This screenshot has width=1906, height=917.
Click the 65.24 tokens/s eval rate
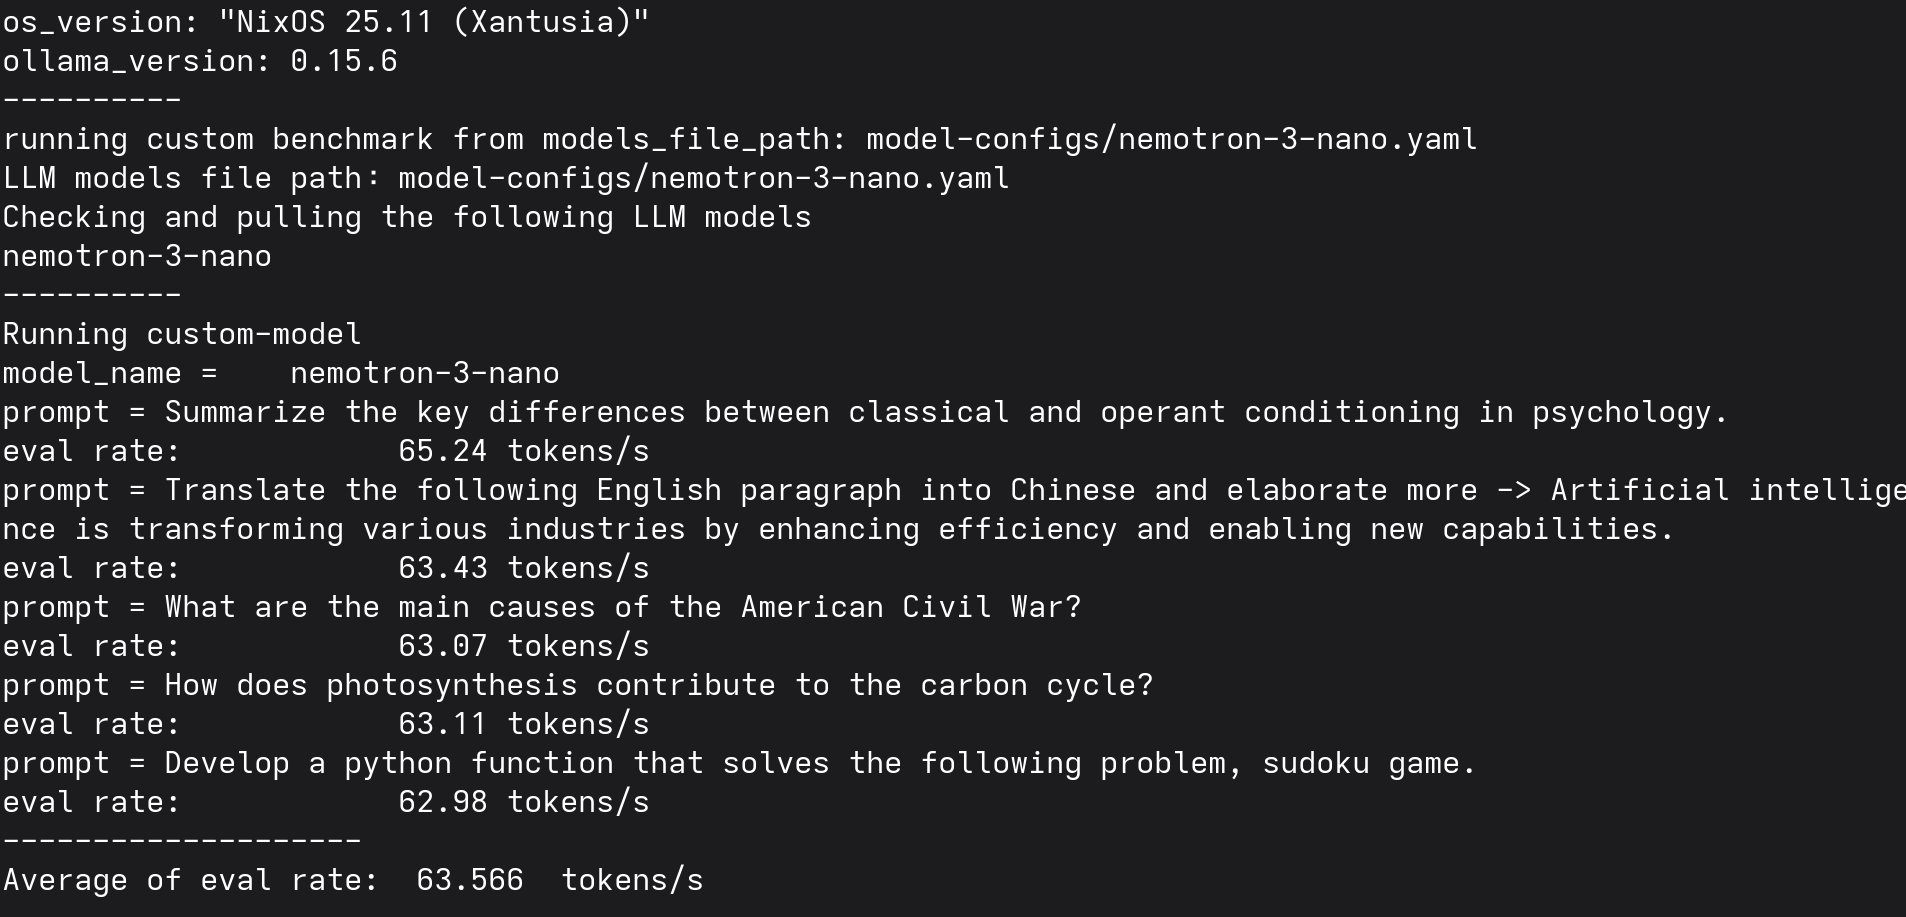[523, 451]
